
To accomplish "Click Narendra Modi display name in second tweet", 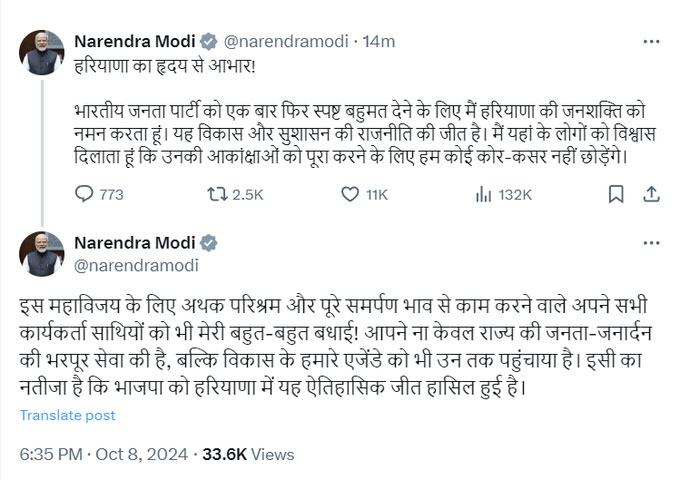I will [x=135, y=243].
